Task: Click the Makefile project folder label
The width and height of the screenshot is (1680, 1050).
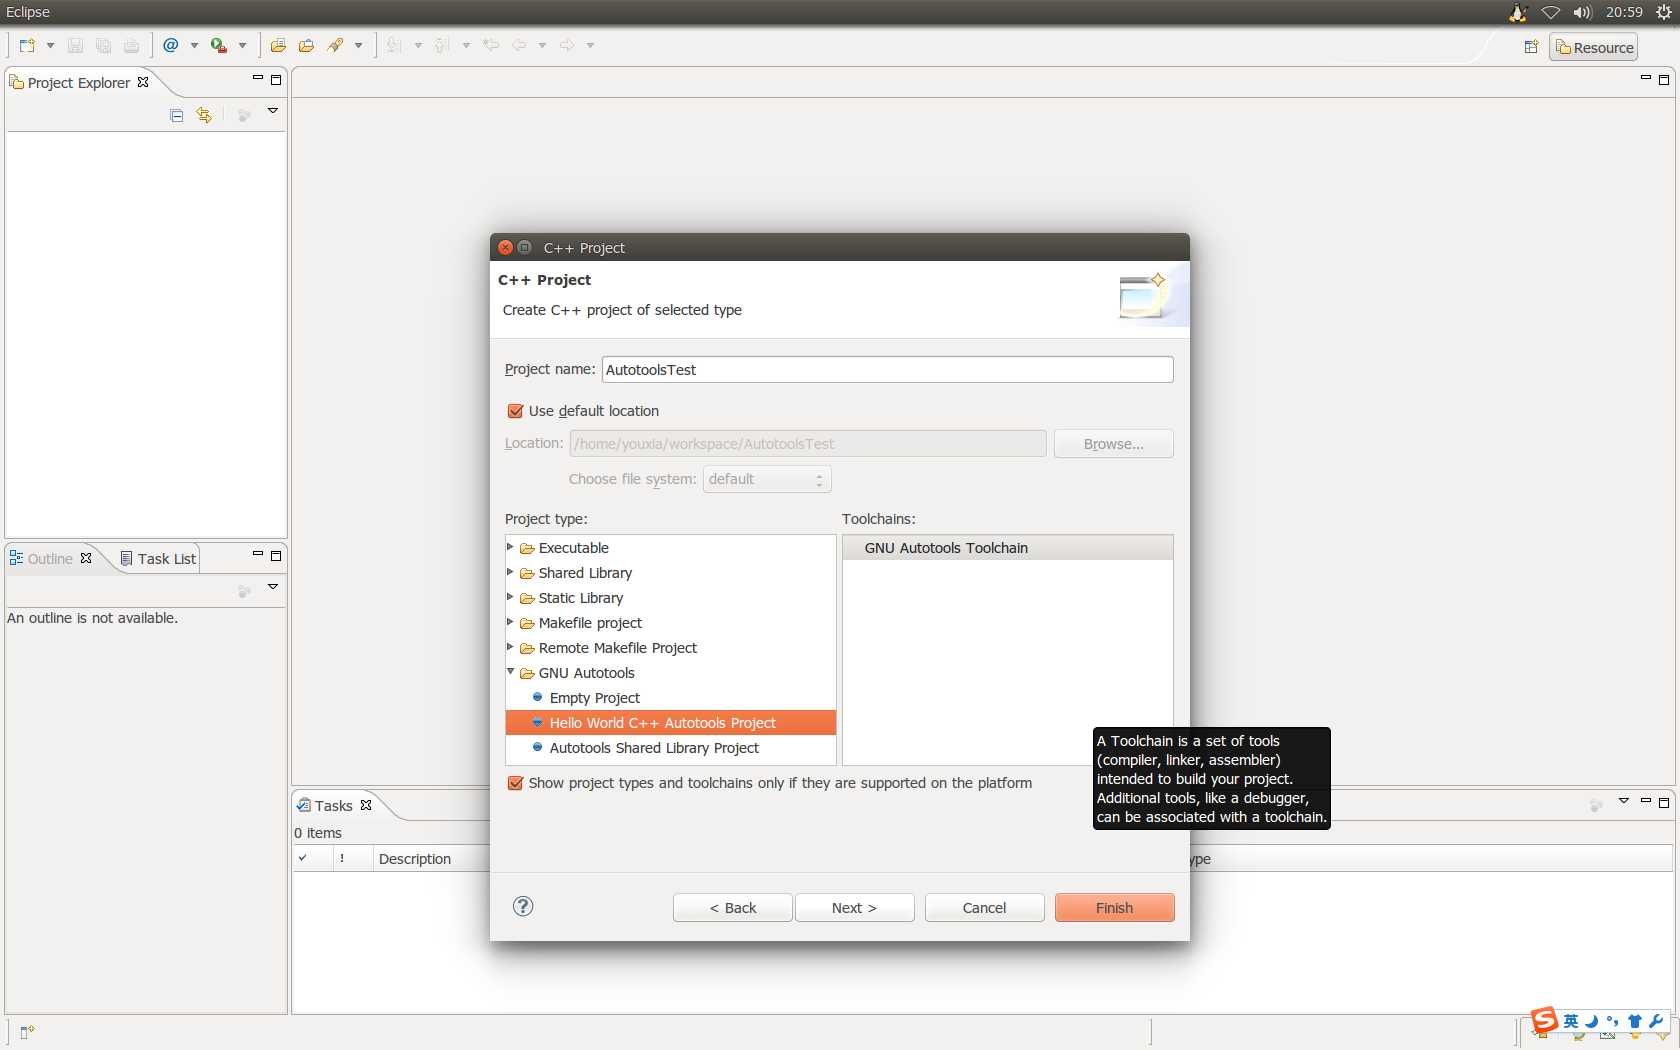Action: [x=590, y=622]
